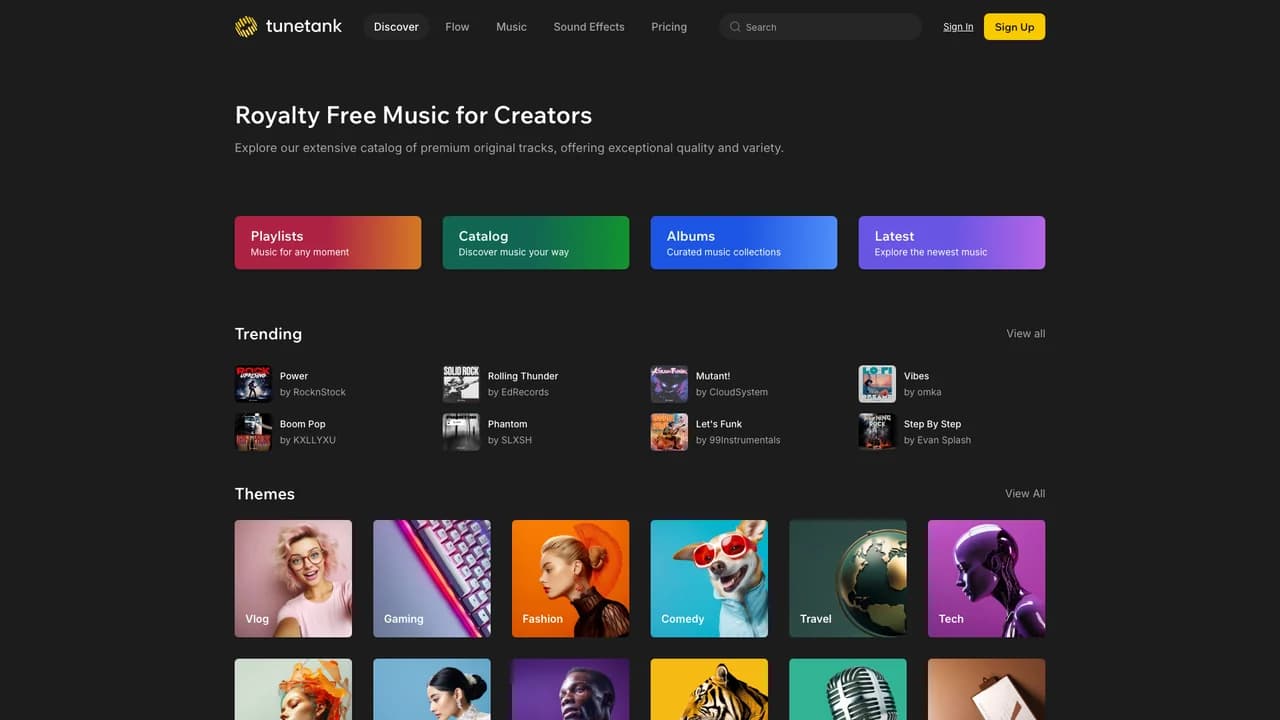Open the Vlog theme tile
Viewport: 1280px width, 720px height.
pyautogui.click(x=293, y=579)
